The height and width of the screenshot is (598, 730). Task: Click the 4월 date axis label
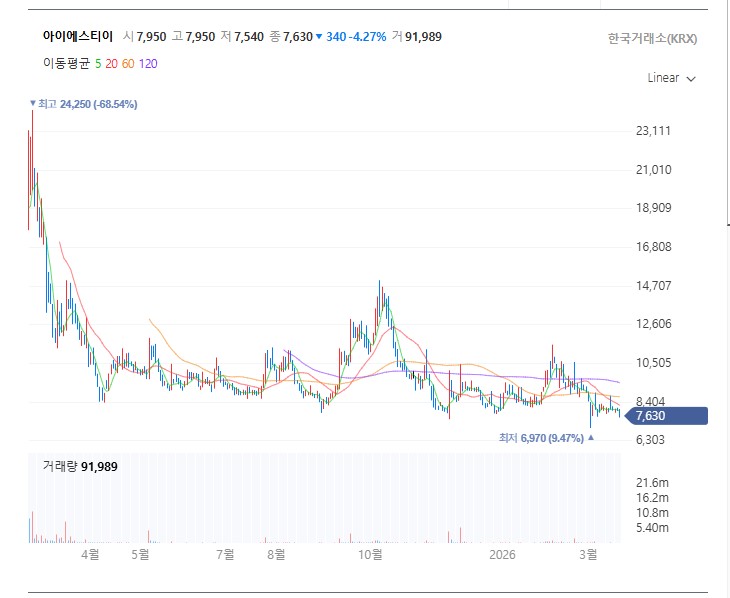(90, 554)
